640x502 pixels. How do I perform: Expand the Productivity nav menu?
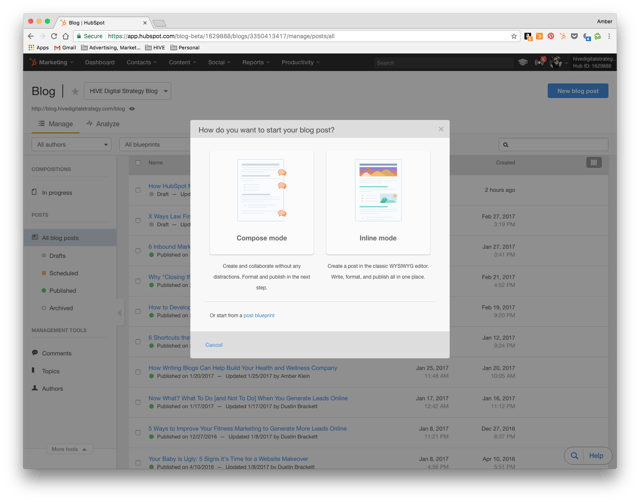pos(300,62)
